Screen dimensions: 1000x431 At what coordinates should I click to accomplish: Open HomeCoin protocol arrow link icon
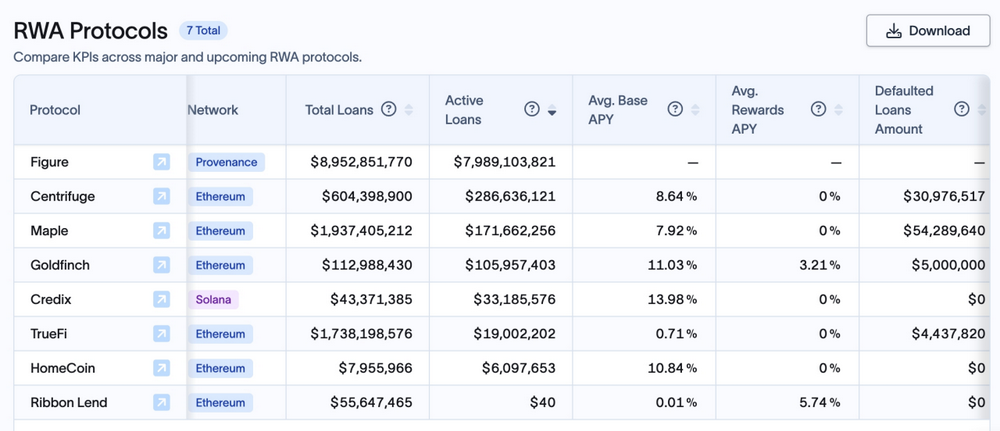161,368
